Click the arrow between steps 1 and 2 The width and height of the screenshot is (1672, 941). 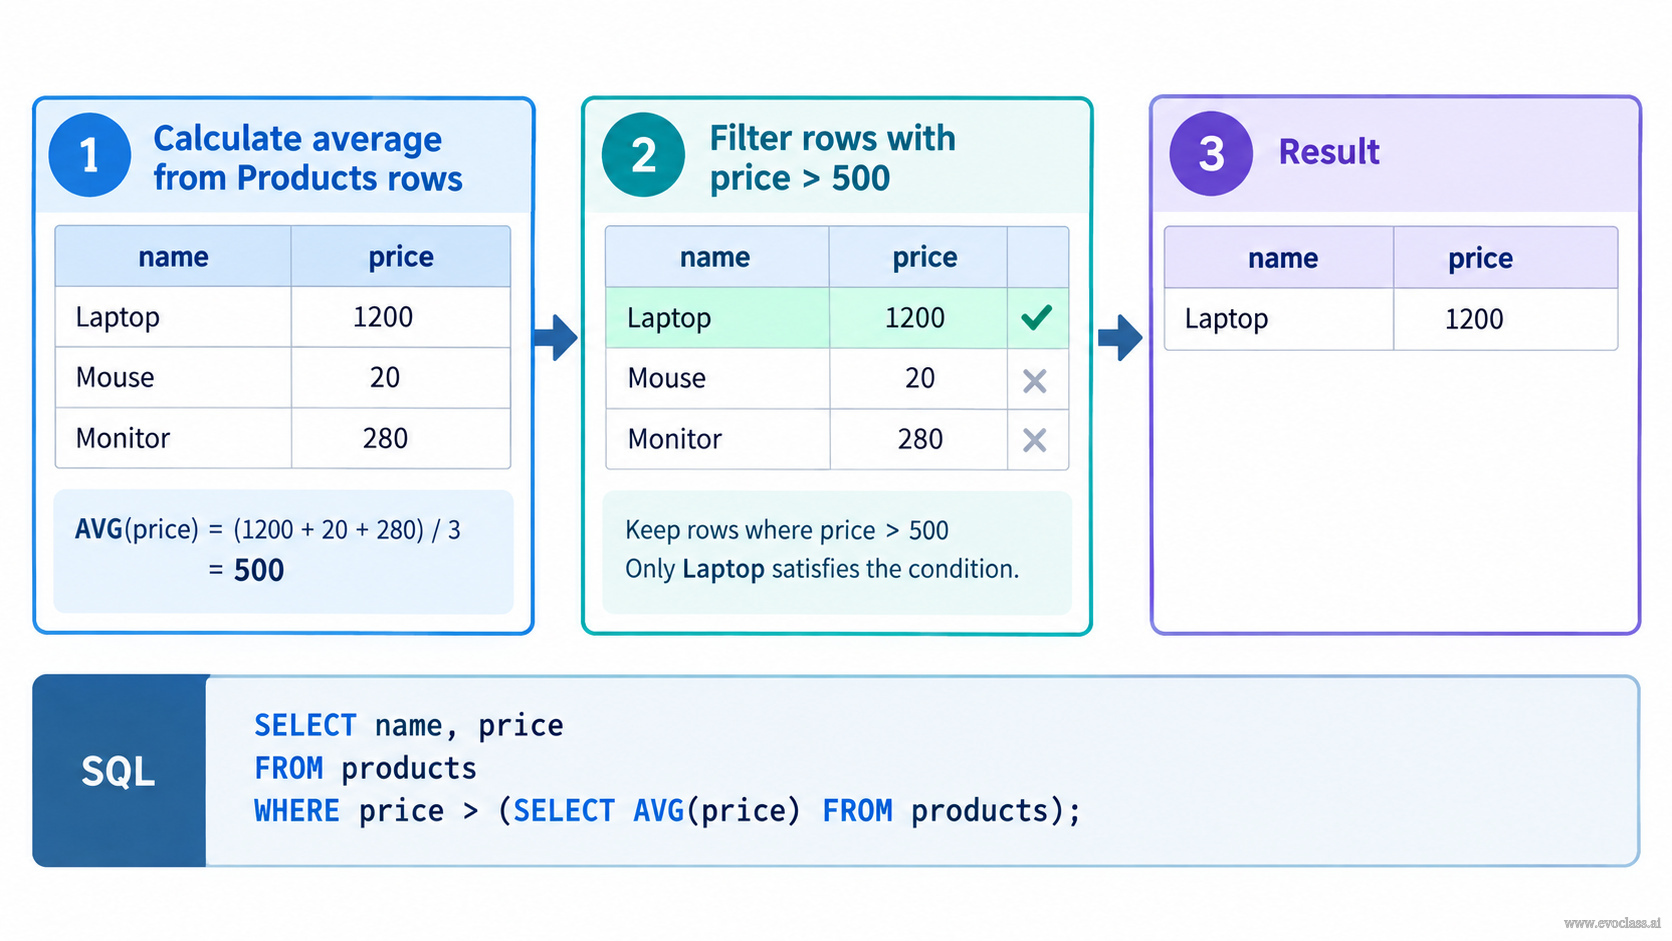(556, 337)
